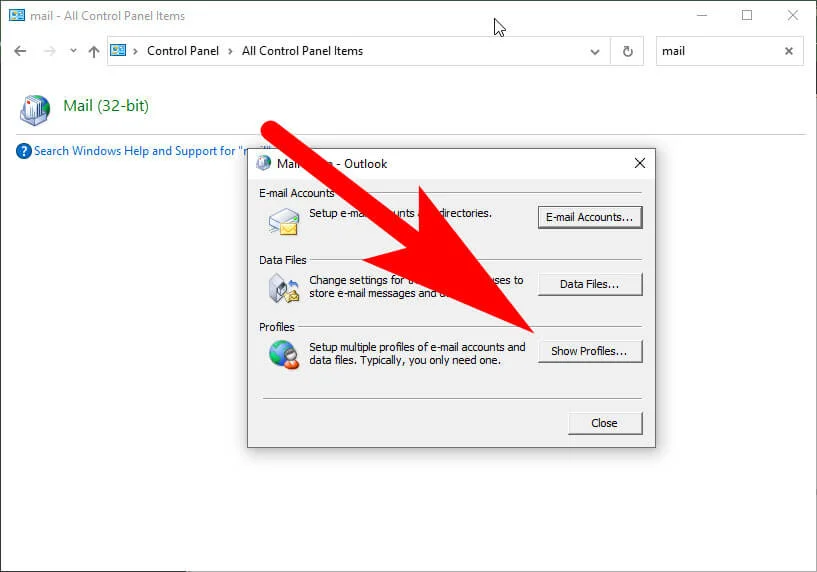Click the envelope E-mail Accounts icon
The width and height of the screenshot is (817, 572).
[283, 221]
